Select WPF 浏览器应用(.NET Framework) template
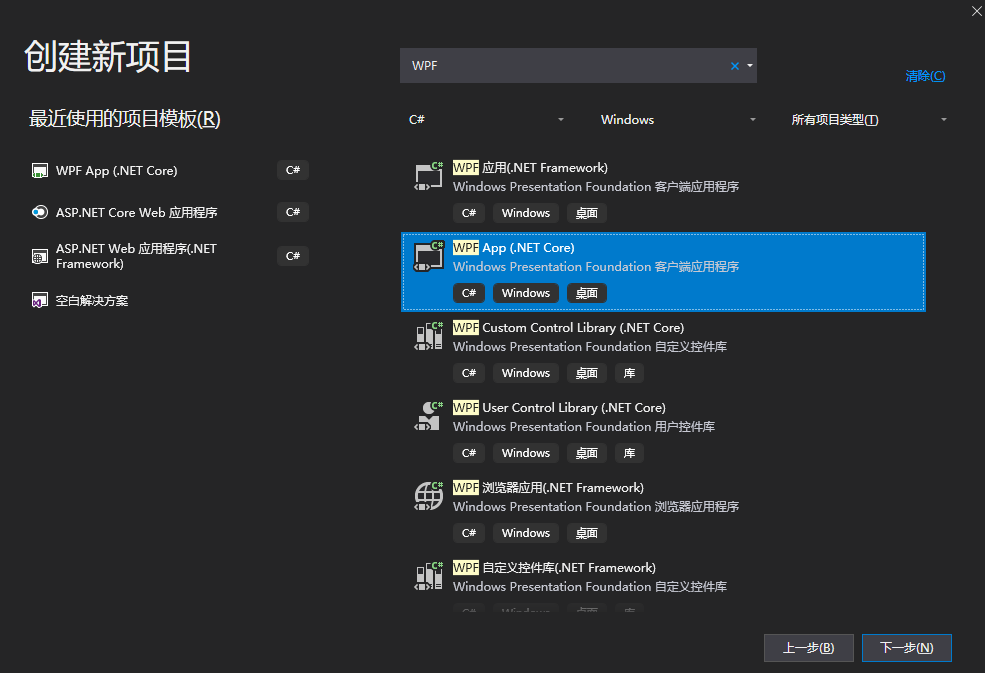This screenshot has height=673, width=985. coord(548,488)
